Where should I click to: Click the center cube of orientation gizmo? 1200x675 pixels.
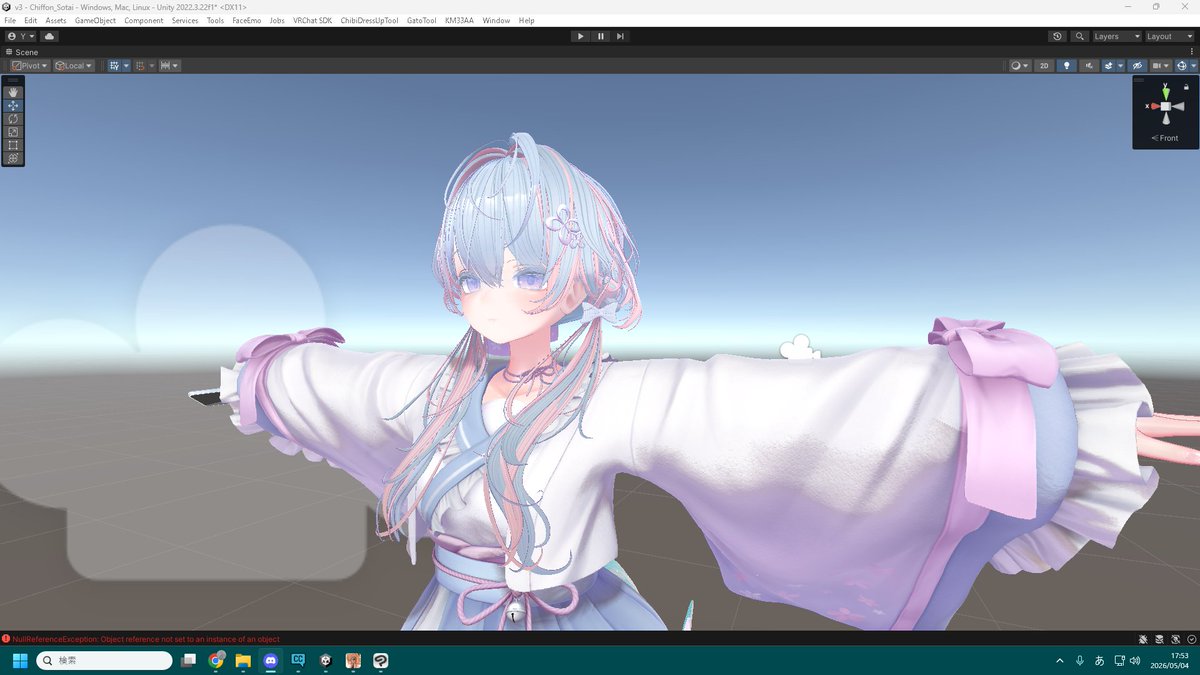click(x=1166, y=106)
